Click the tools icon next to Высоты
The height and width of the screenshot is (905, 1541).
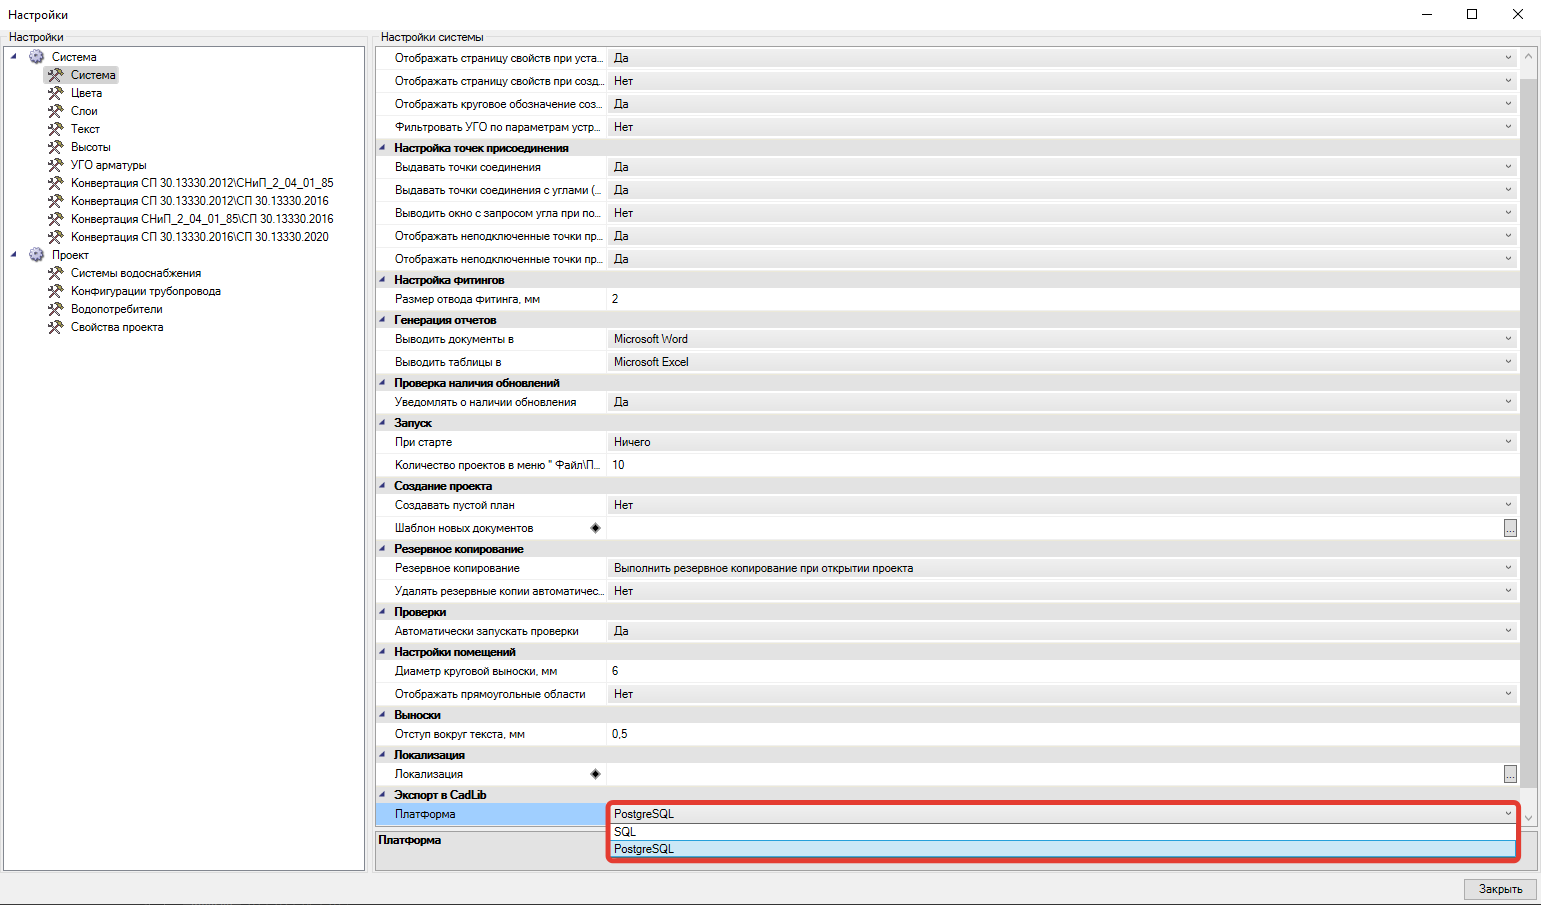pyautogui.click(x=56, y=147)
